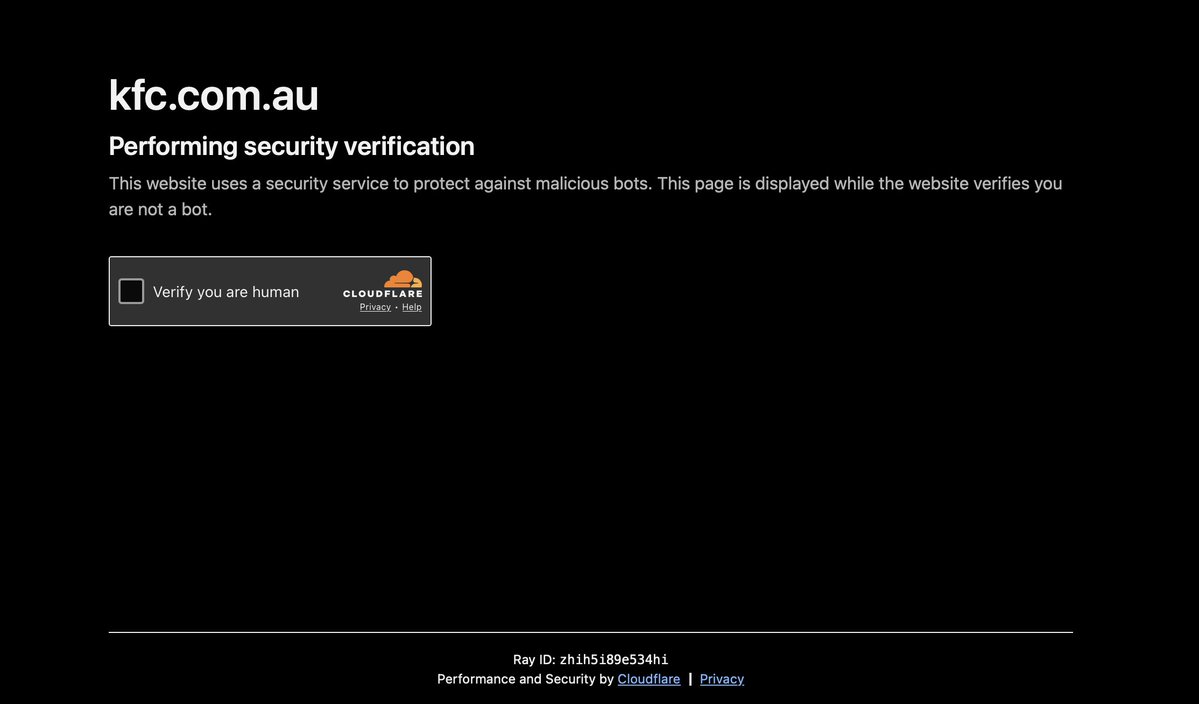
Task: Click the 'Performance and Security by' footer text
Action: coord(525,679)
